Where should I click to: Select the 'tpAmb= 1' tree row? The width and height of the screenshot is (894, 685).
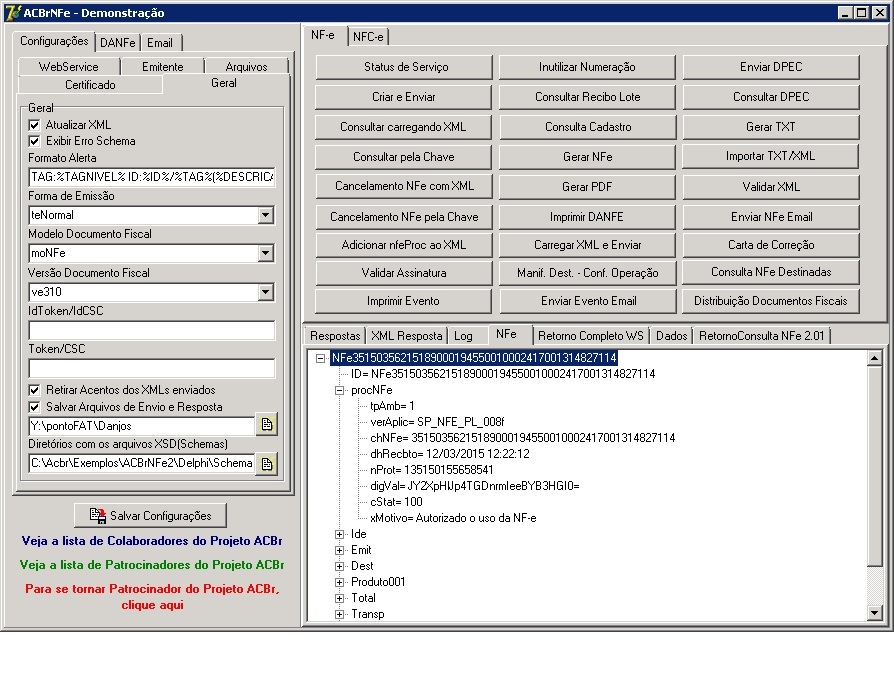(x=392, y=407)
